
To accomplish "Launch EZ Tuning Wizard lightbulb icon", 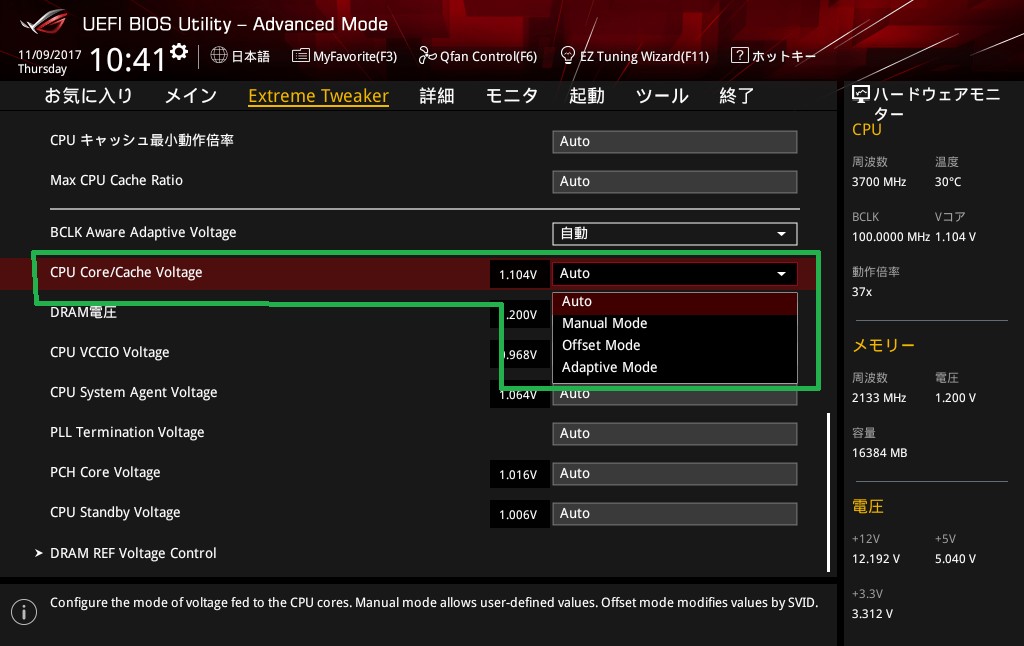I will point(568,56).
